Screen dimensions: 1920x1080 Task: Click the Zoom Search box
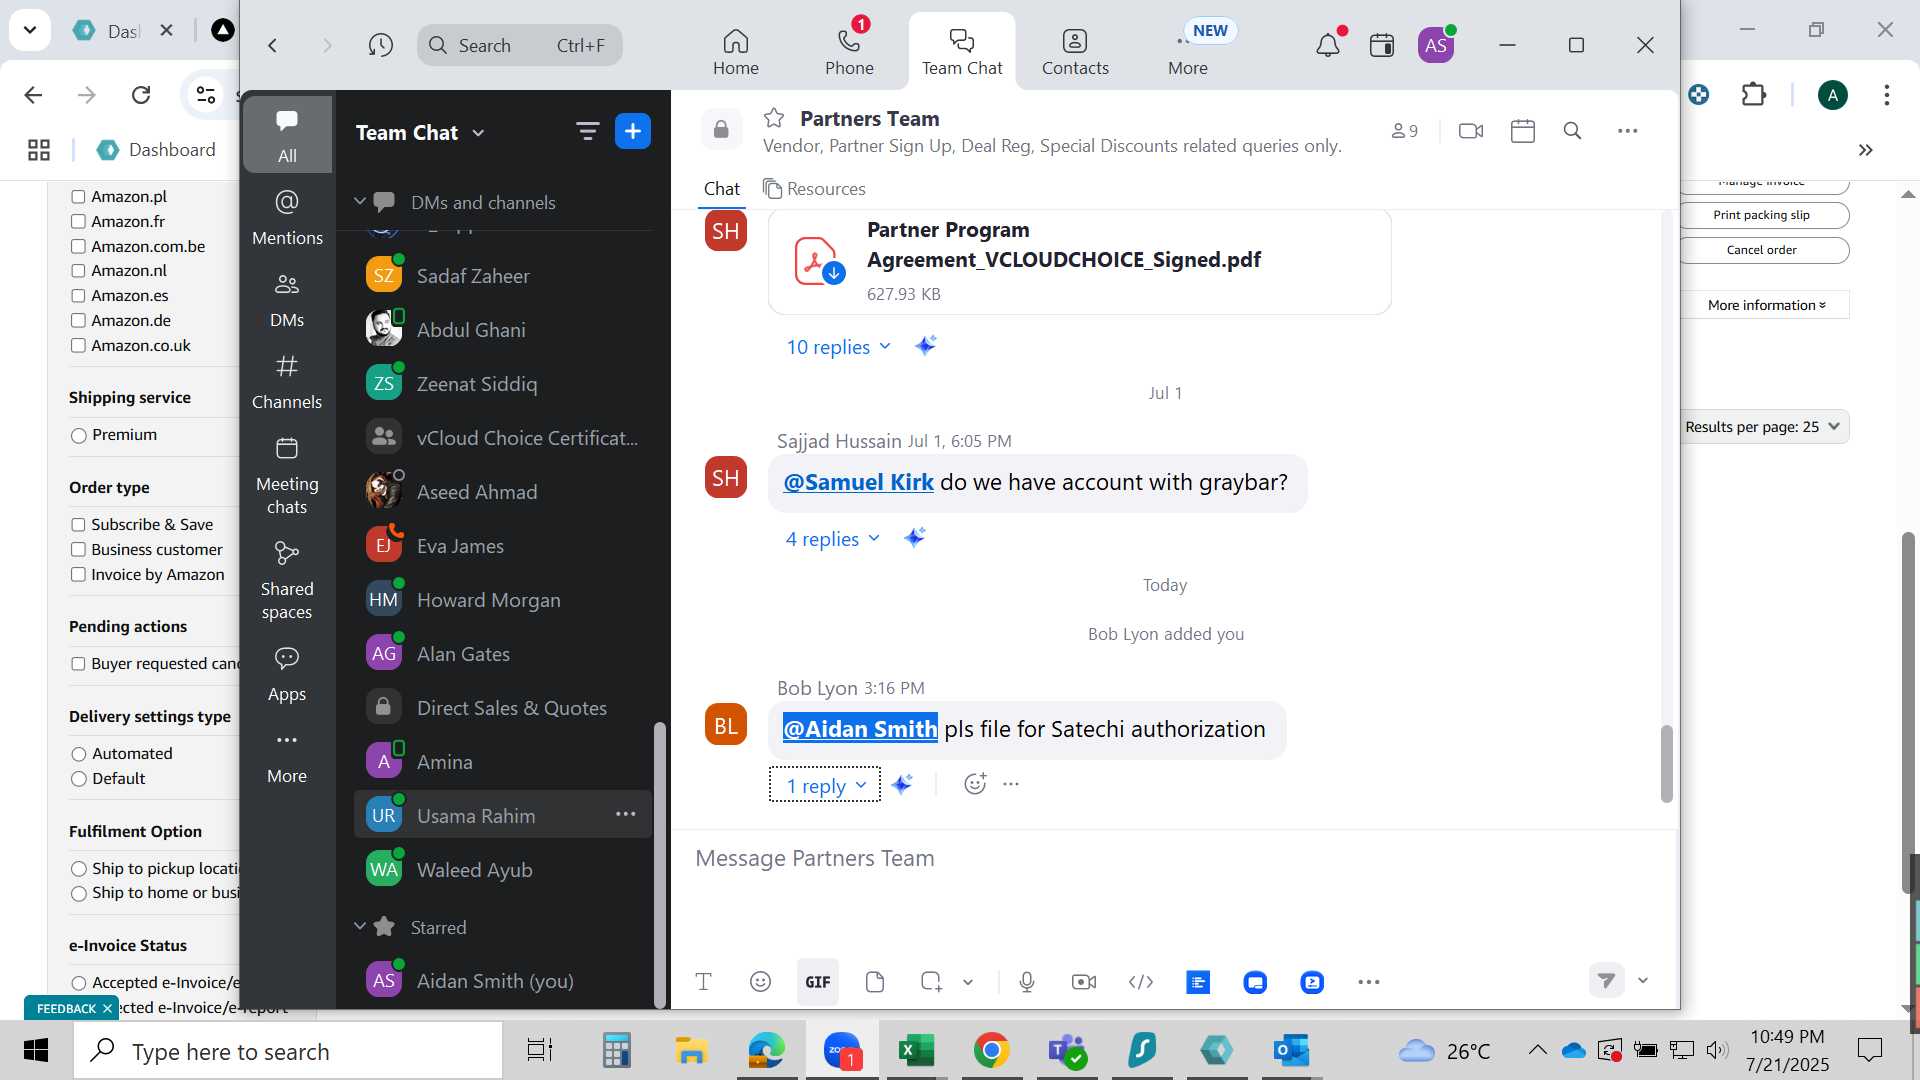click(x=519, y=45)
